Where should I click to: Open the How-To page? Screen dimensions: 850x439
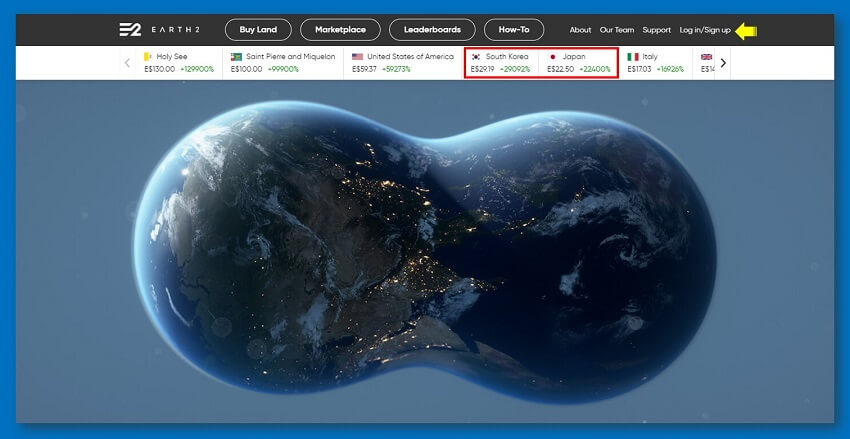(514, 30)
